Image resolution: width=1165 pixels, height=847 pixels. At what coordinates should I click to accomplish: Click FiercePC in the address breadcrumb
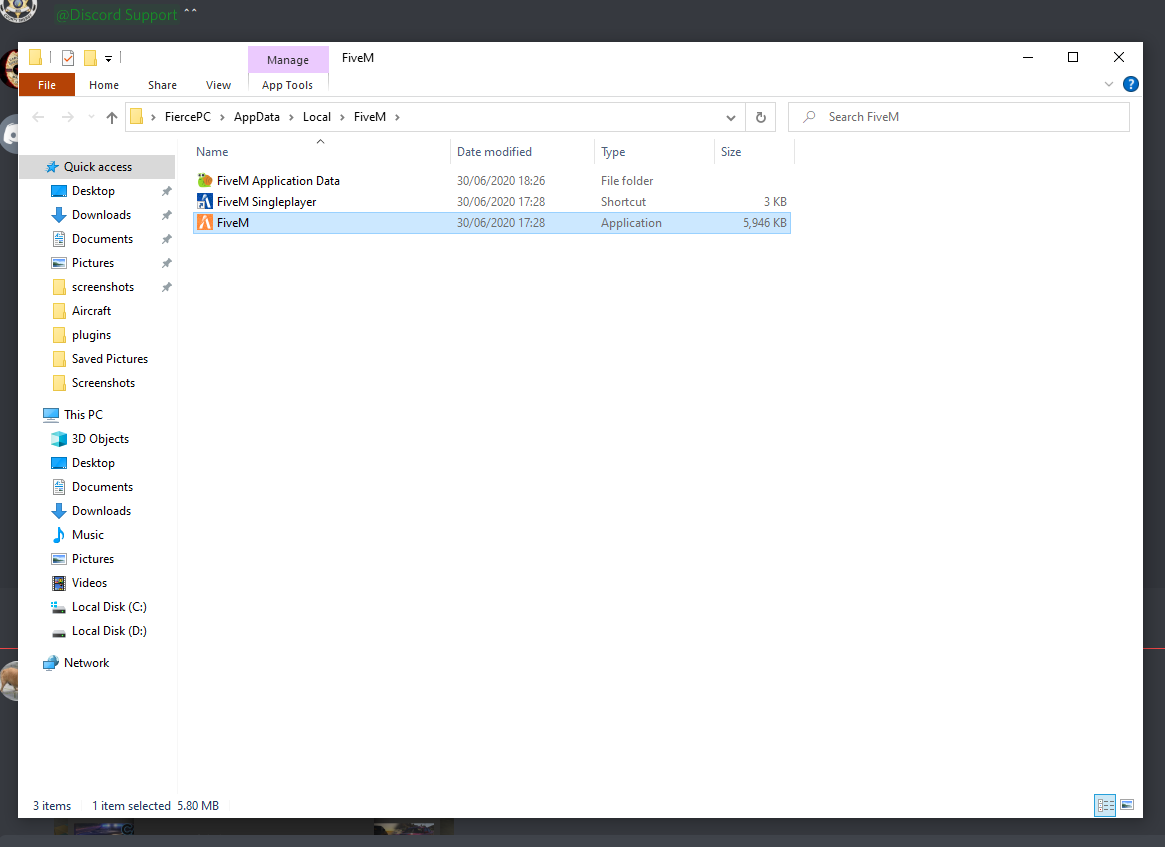click(187, 117)
